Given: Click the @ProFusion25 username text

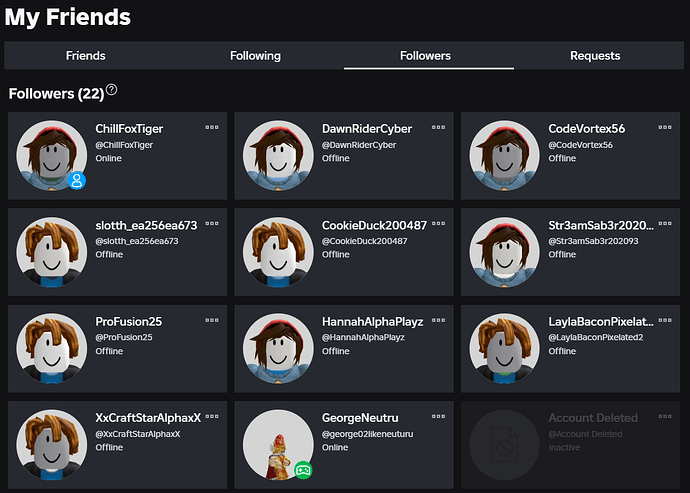Looking at the screenshot, I should coord(124,337).
